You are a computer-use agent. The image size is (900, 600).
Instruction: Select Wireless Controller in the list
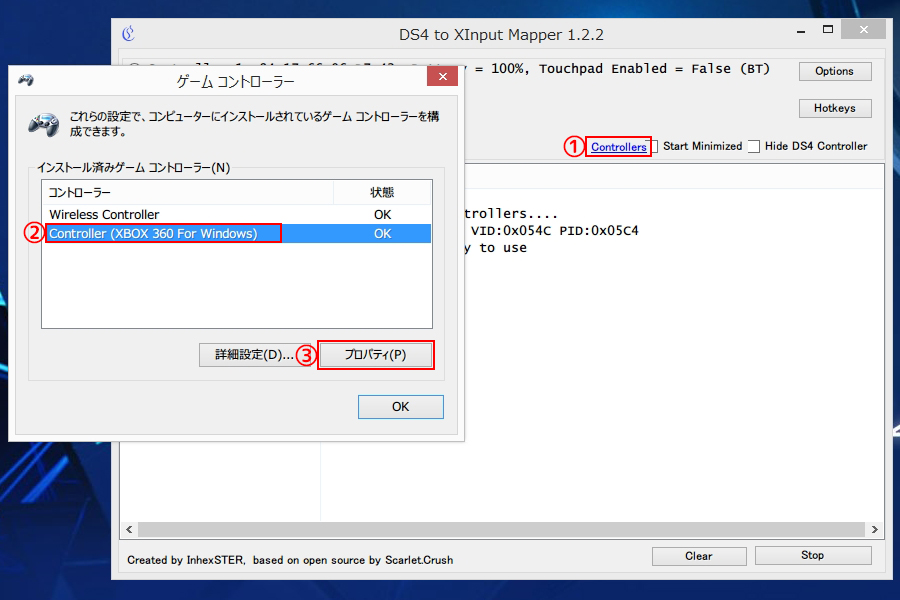point(236,215)
